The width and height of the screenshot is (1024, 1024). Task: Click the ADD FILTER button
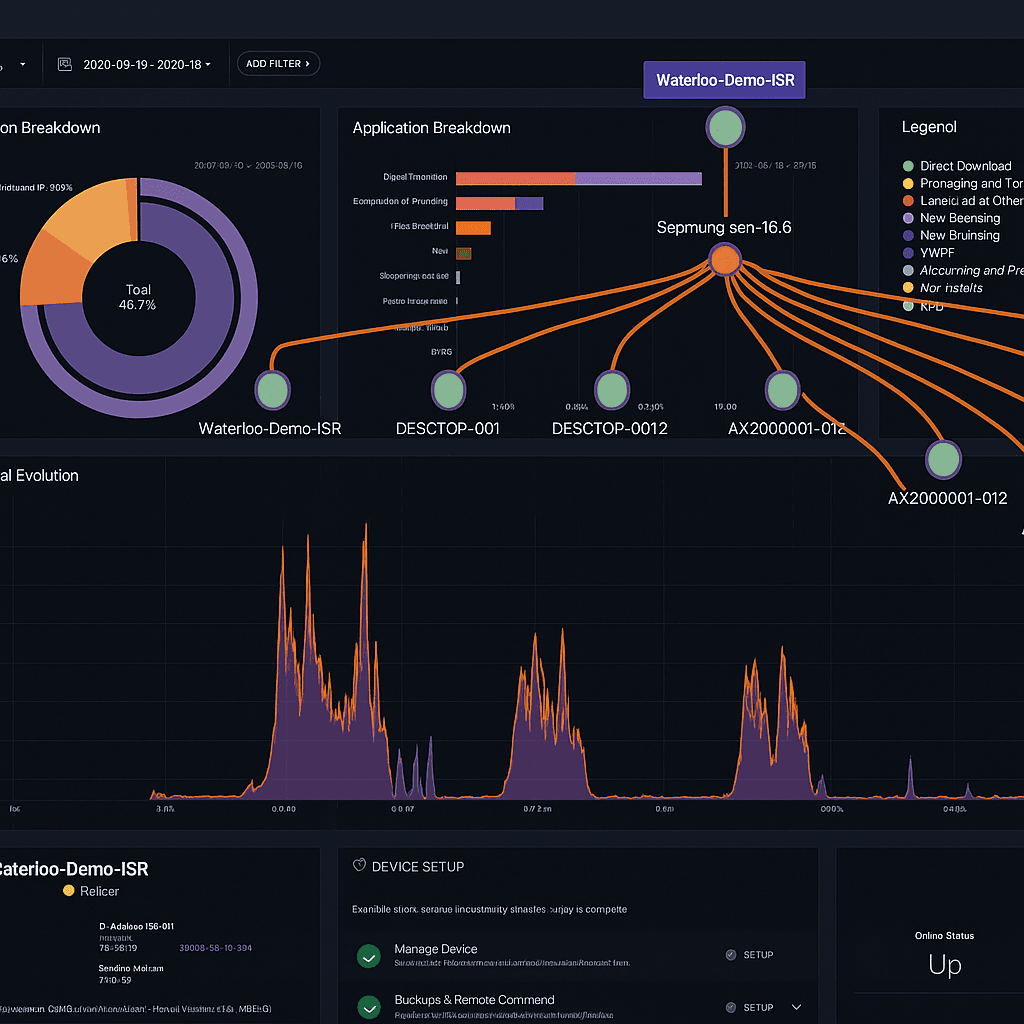pos(278,63)
